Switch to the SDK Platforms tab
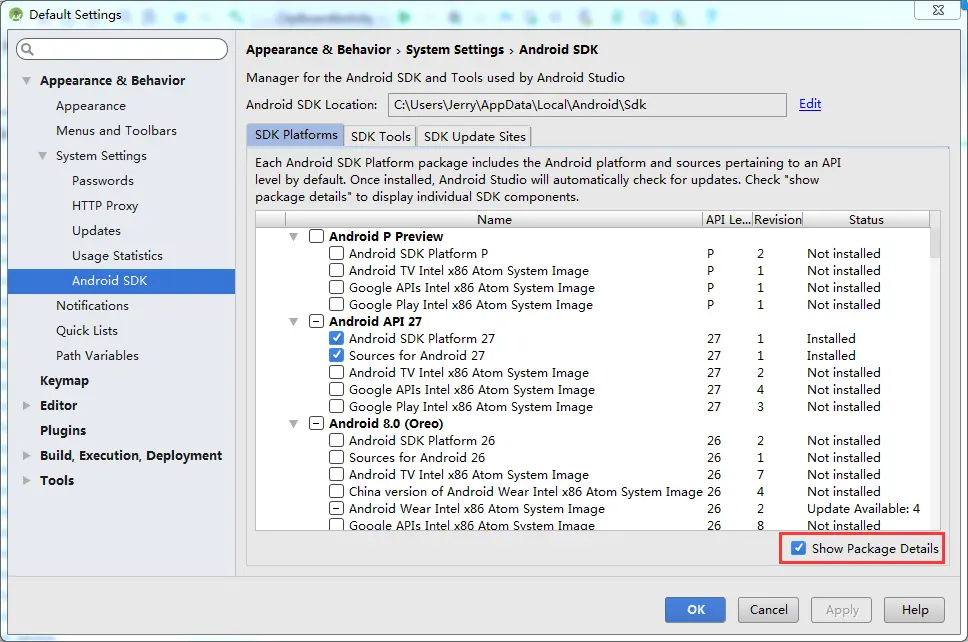This screenshot has width=968, height=642. pyautogui.click(x=296, y=135)
